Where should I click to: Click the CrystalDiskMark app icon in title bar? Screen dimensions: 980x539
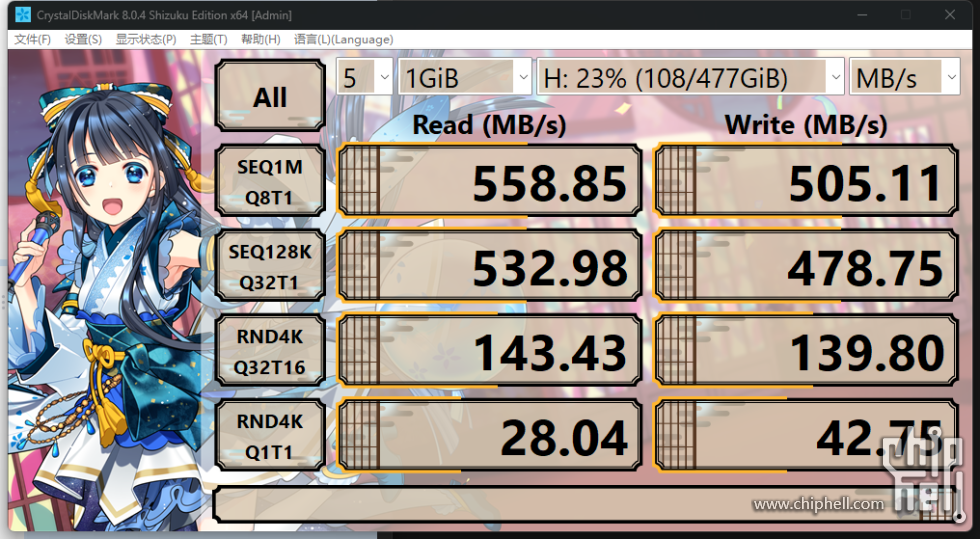pyautogui.click(x=22, y=15)
